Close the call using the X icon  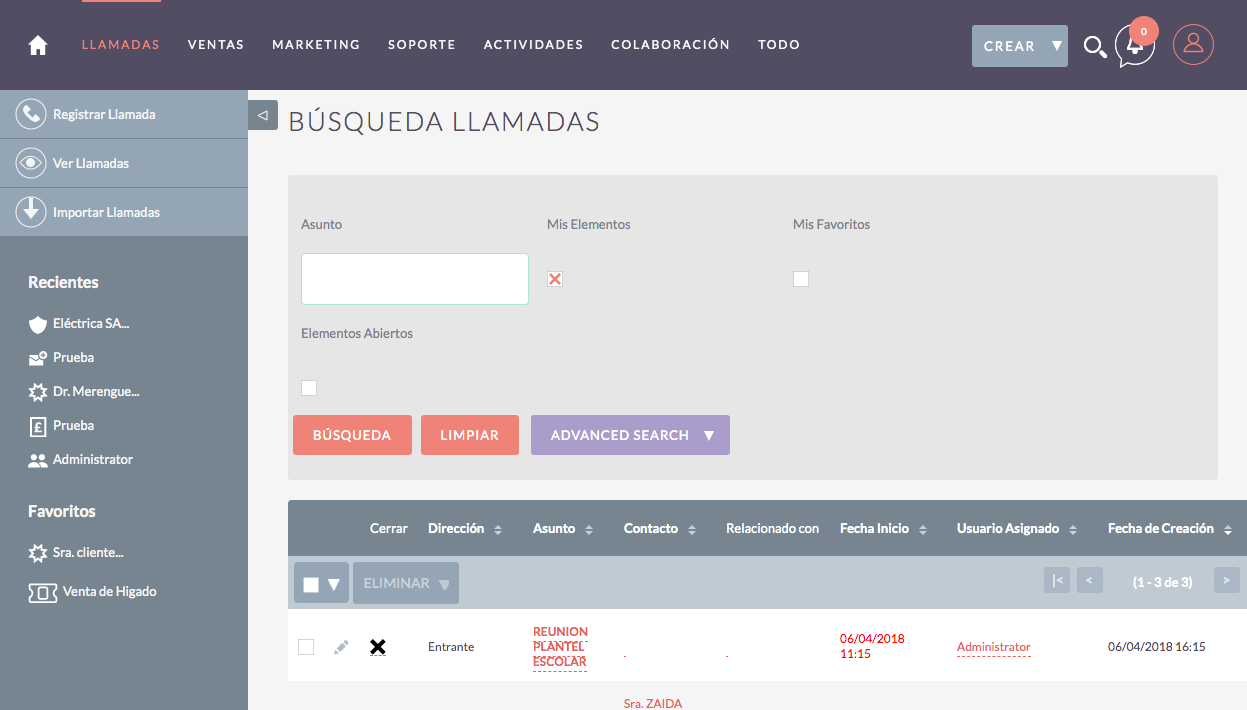[x=377, y=647]
